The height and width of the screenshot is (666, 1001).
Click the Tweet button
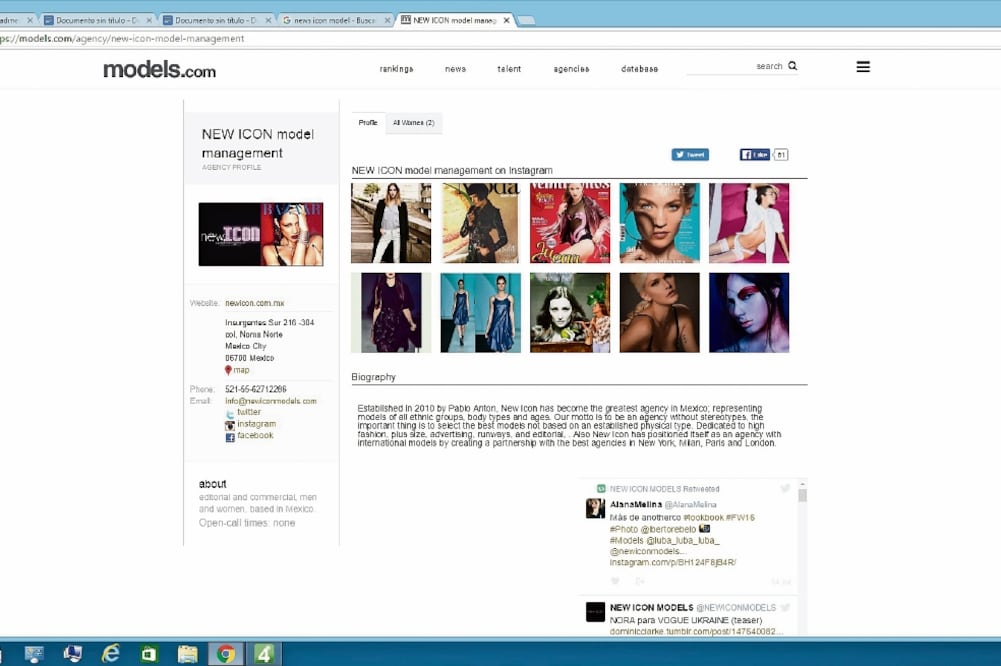pyautogui.click(x=690, y=154)
